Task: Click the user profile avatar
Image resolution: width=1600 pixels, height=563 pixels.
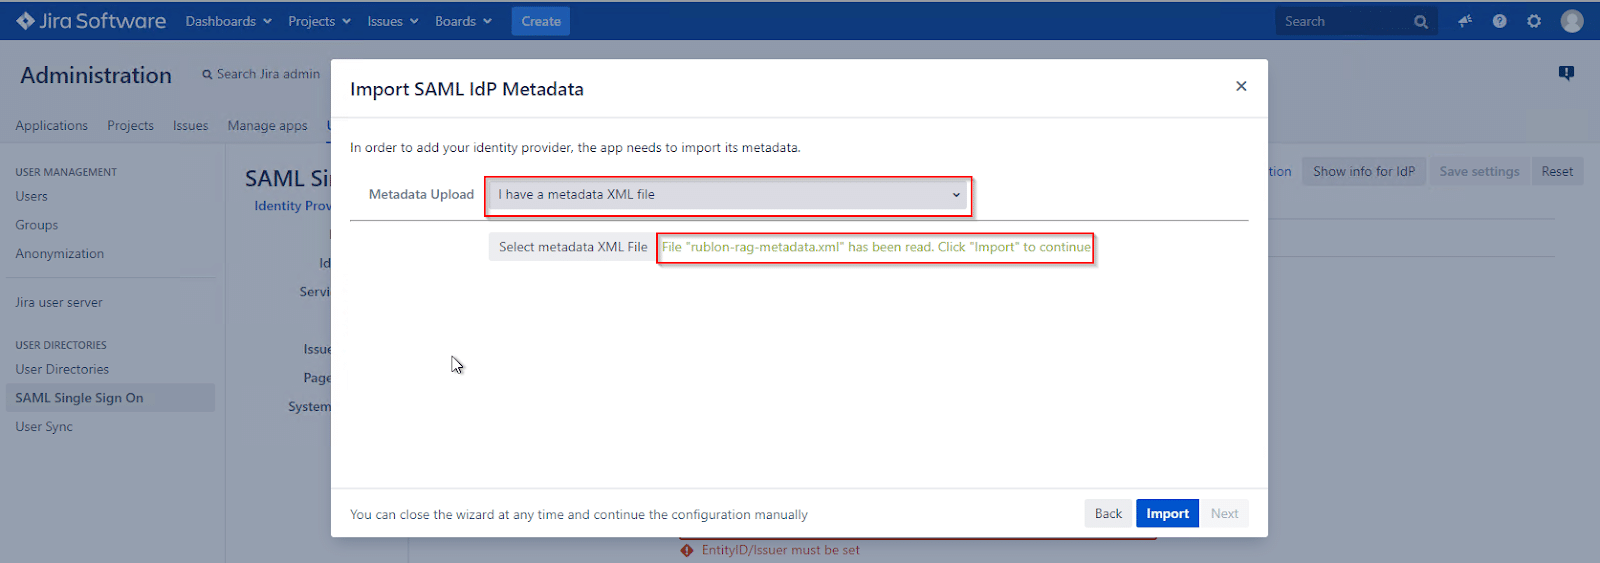Action: coord(1572,21)
